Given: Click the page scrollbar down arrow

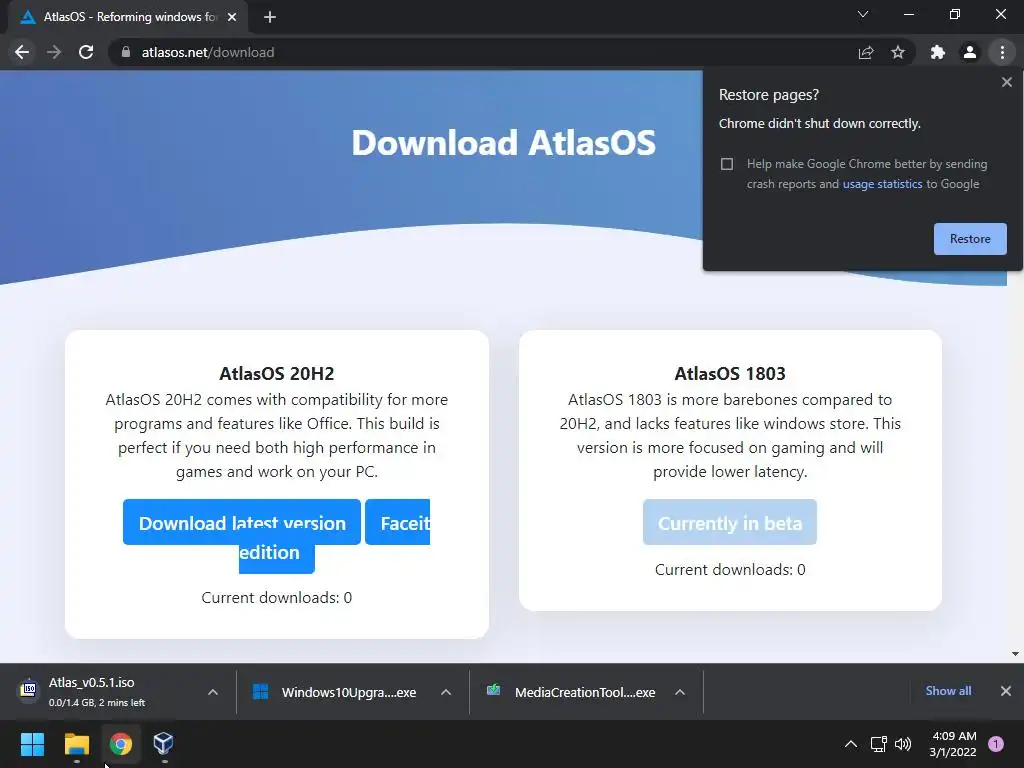Looking at the screenshot, I should 1015,654.
